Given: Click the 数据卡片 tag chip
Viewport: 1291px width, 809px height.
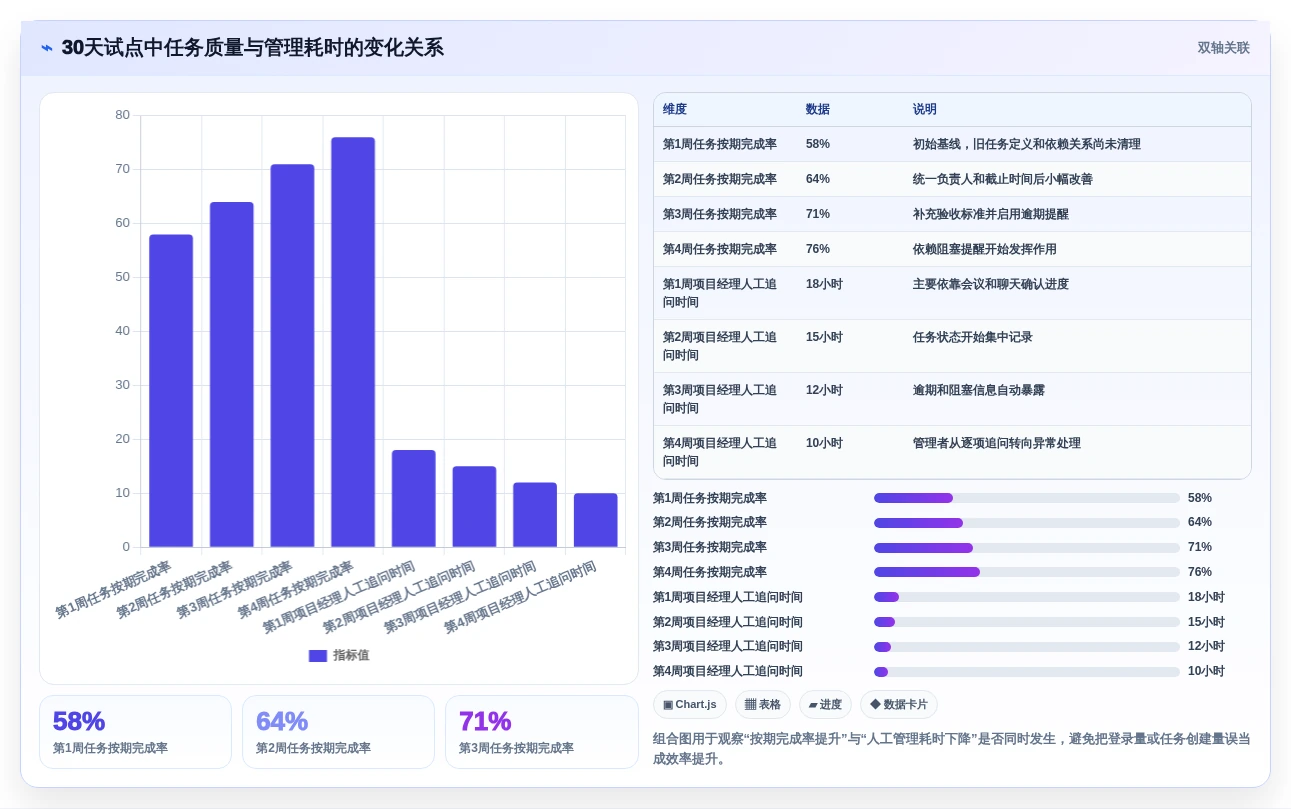Looking at the screenshot, I should click(899, 705).
